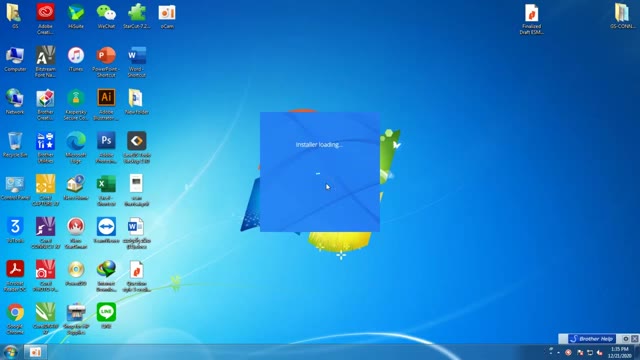Open the Word shortcut icon
Viewport: 640px width, 360px height.
click(137, 61)
